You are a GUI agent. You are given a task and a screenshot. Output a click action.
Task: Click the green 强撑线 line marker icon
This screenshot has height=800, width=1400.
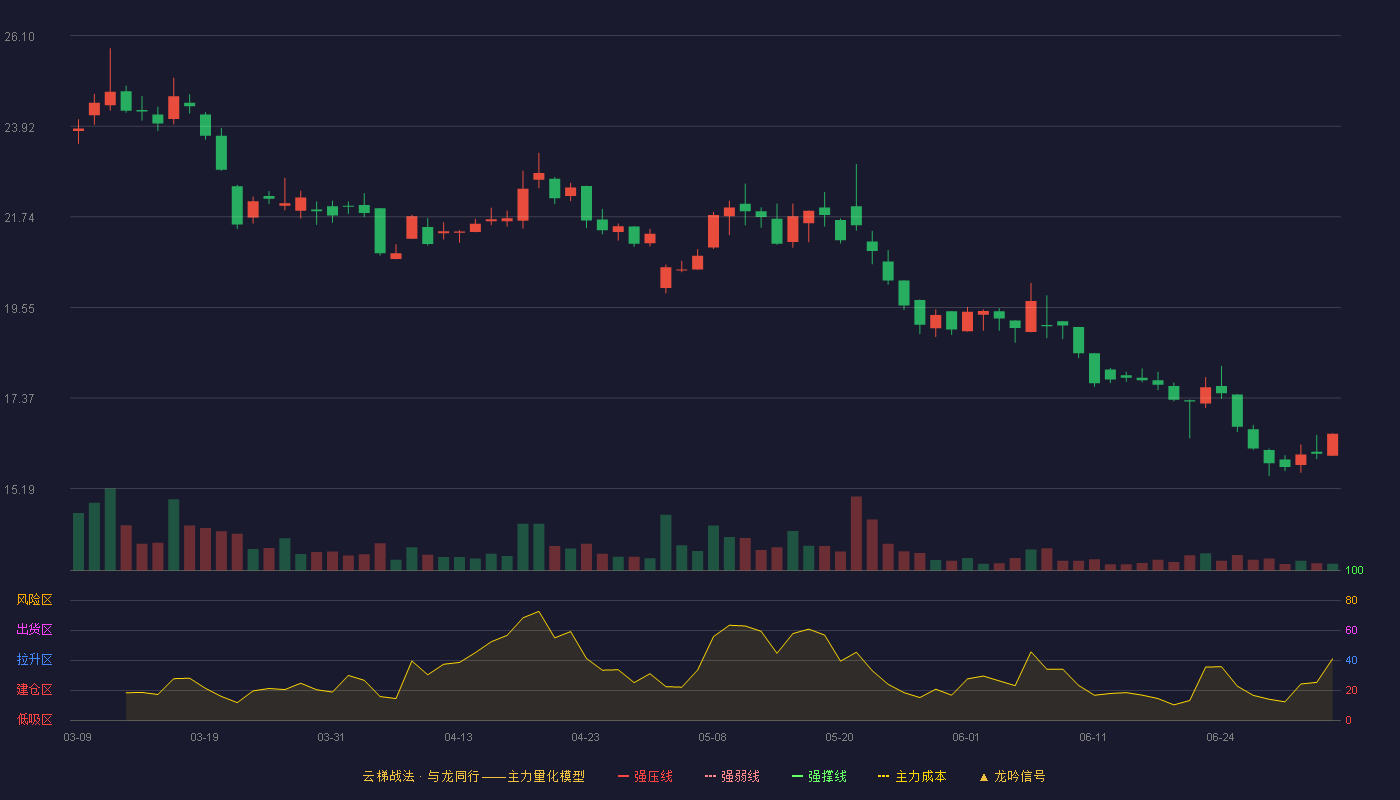pos(797,776)
